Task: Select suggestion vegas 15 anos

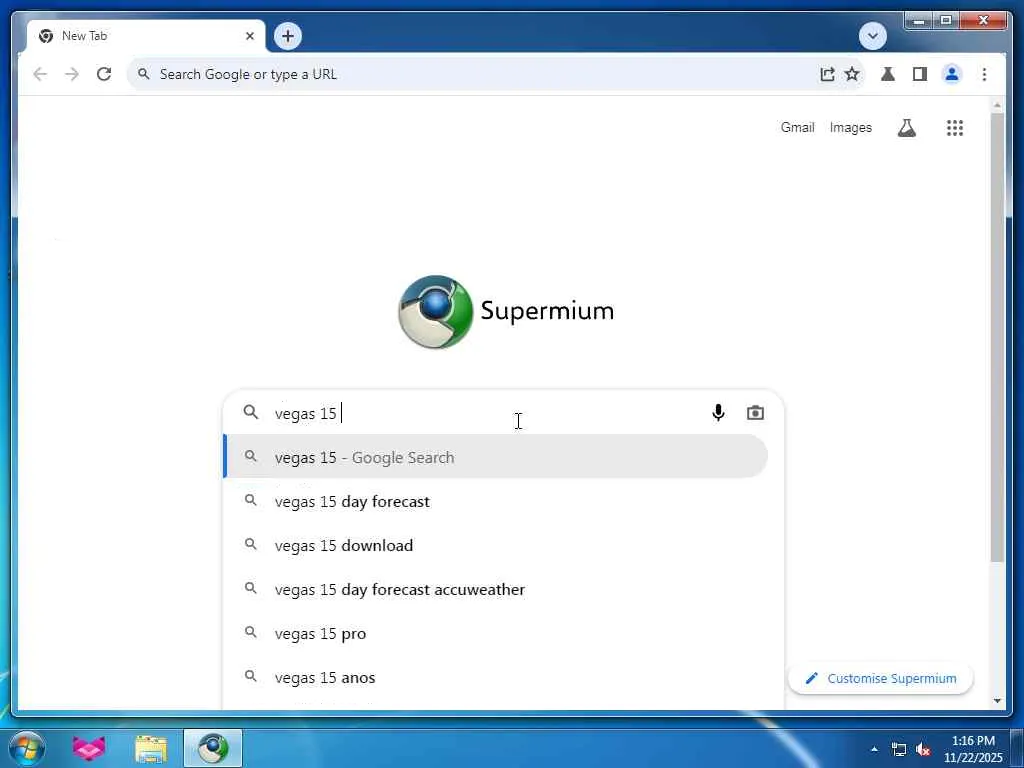Action: [x=495, y=677]
